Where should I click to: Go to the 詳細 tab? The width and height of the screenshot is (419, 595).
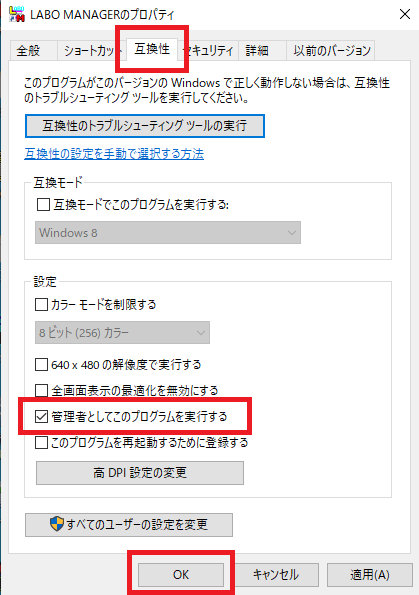coord(257,50)
